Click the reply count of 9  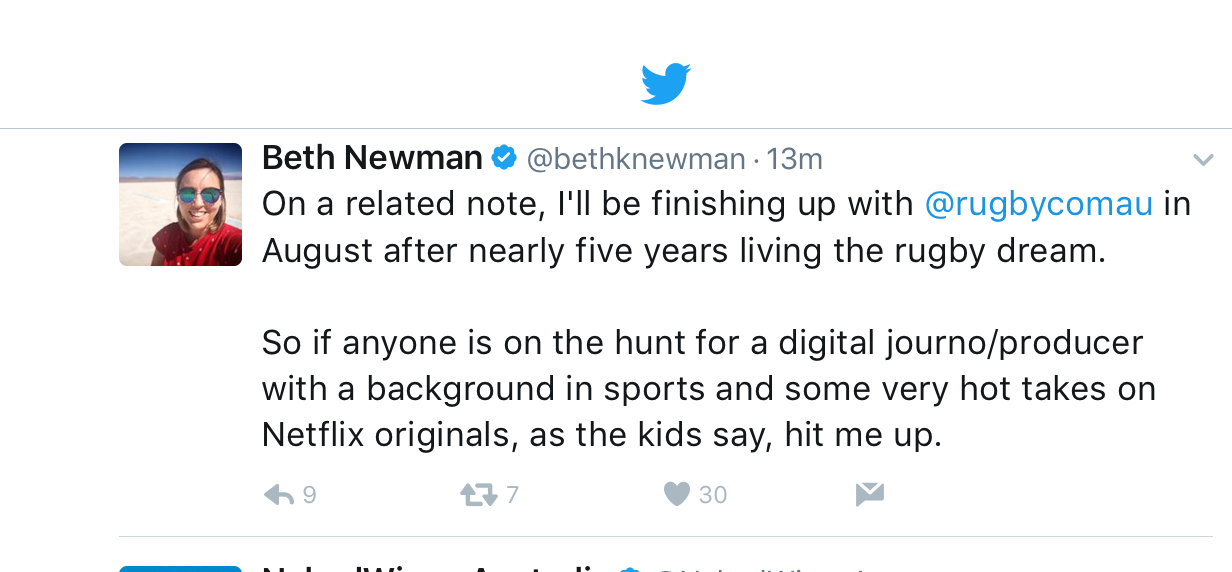click(309, 494)
